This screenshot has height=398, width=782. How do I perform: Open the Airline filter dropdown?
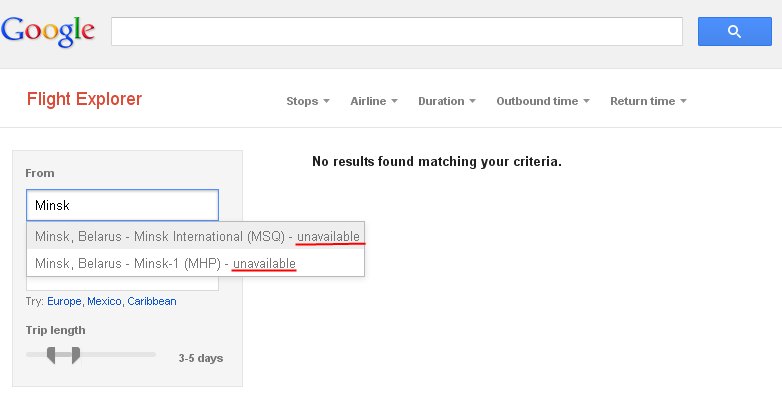(374, 101)
